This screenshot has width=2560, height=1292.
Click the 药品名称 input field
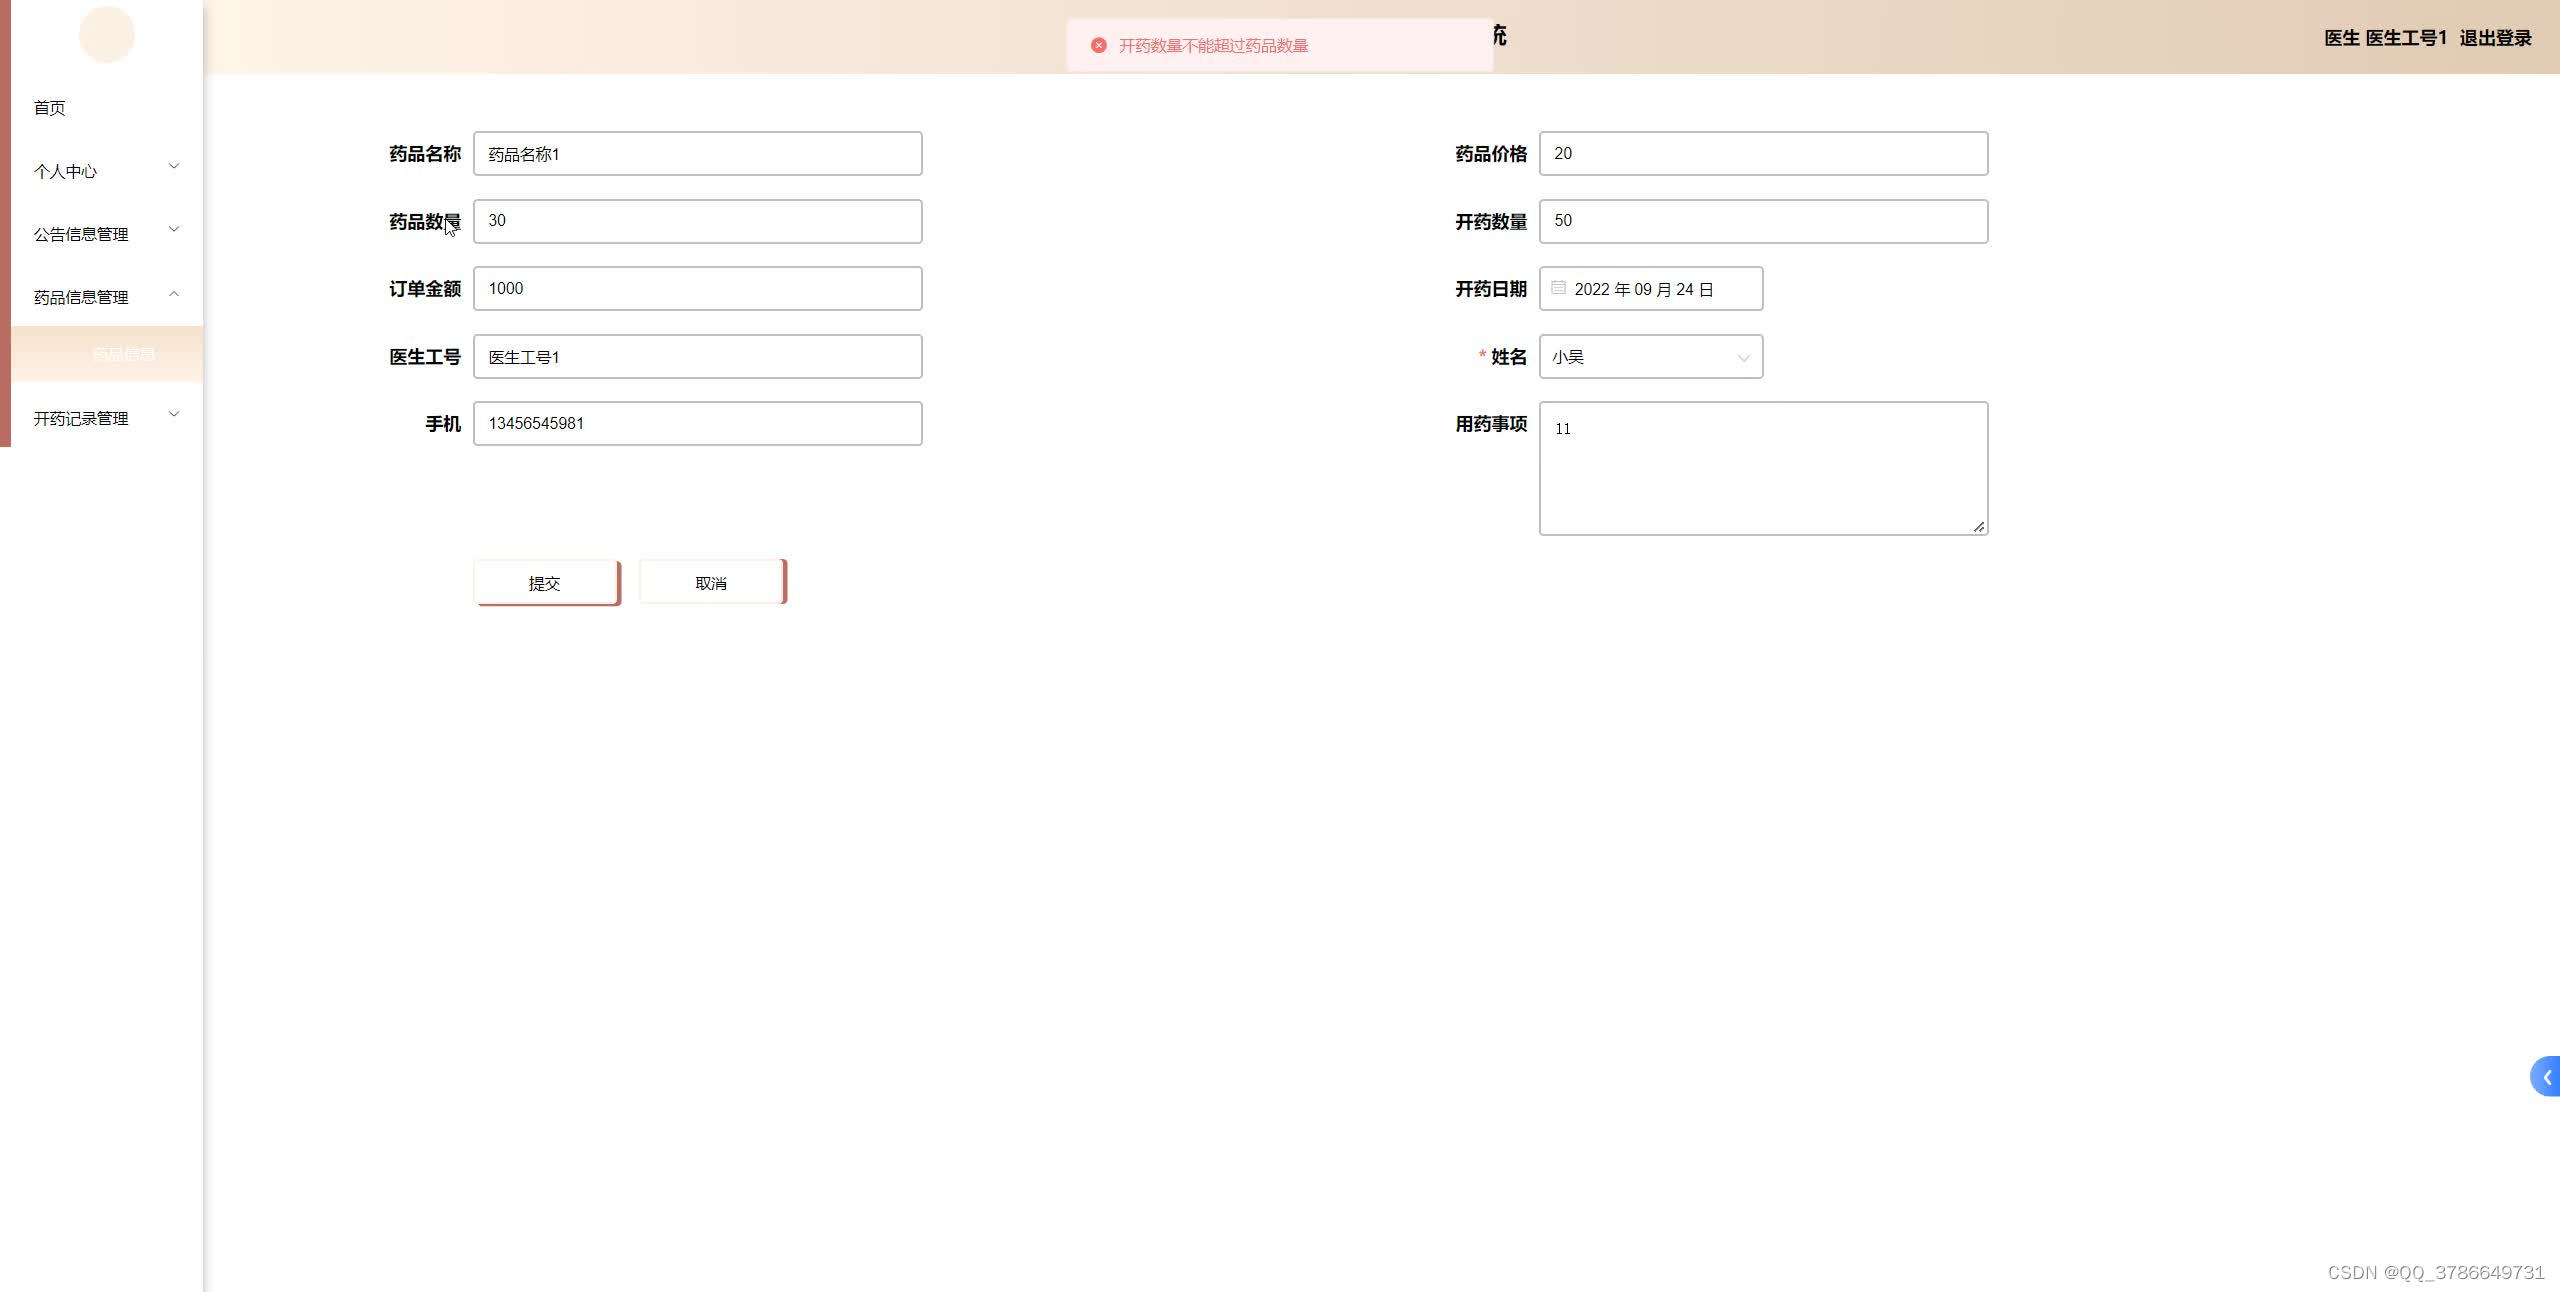[x=697, y=154]
